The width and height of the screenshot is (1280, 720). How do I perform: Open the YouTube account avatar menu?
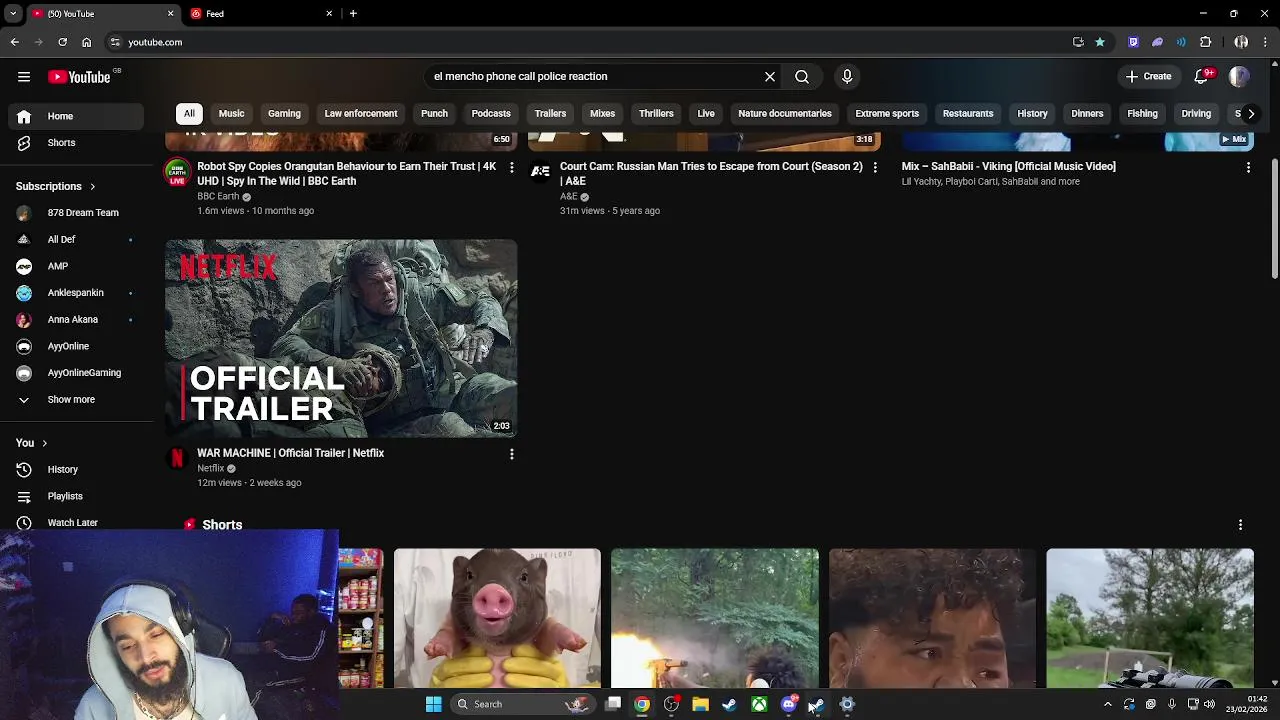(1239, 77)
